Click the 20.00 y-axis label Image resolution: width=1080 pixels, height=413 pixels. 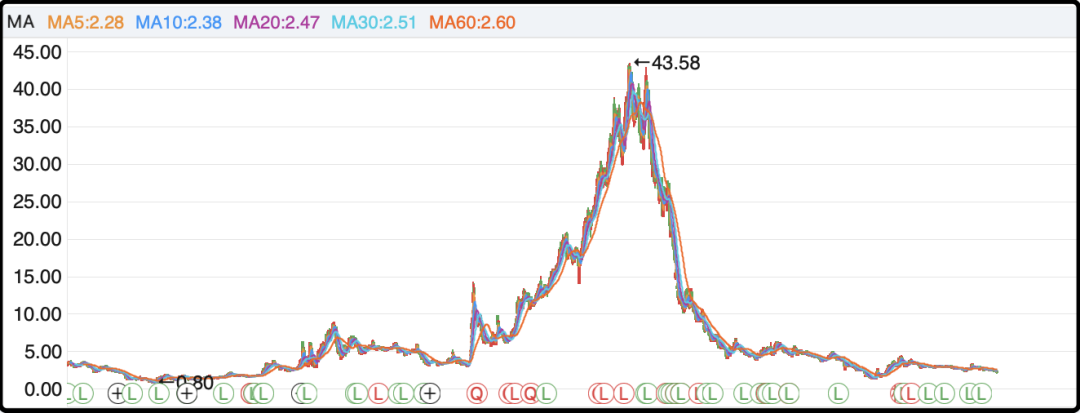coord(36,240)
